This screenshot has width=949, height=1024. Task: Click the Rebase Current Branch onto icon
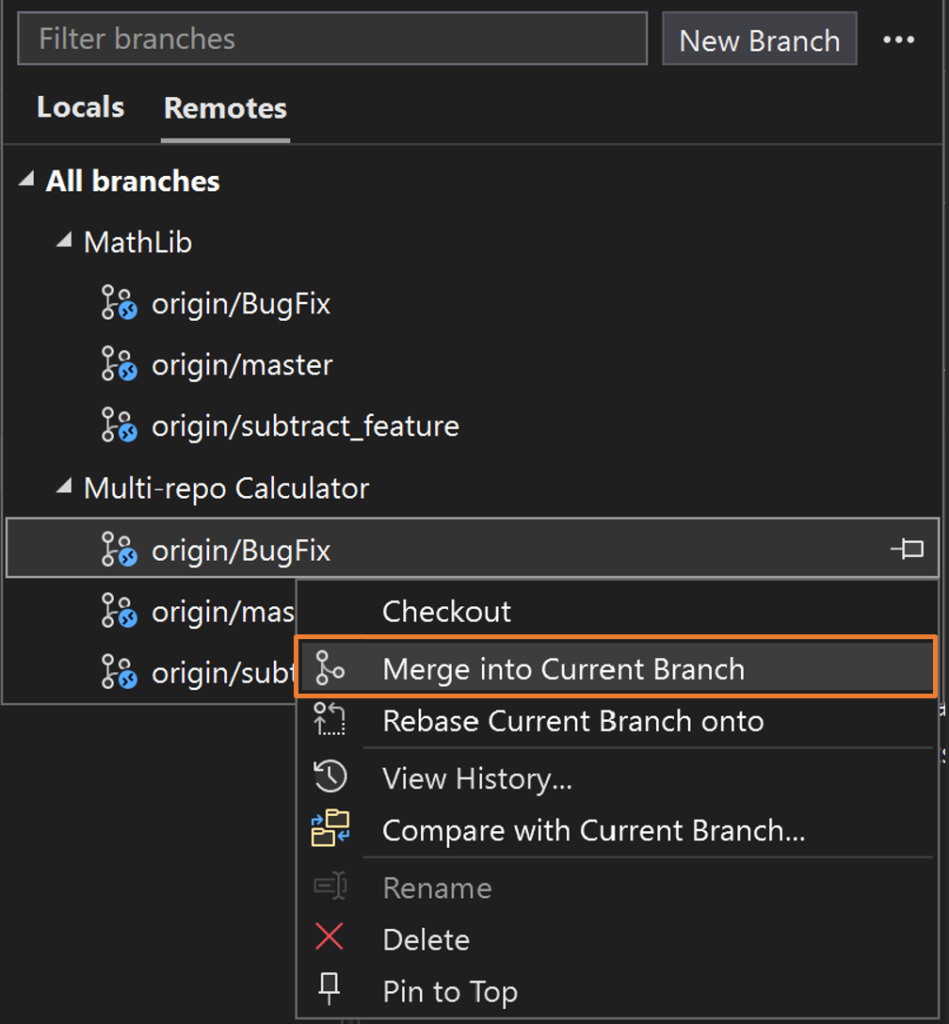click(x=329, y=720)
